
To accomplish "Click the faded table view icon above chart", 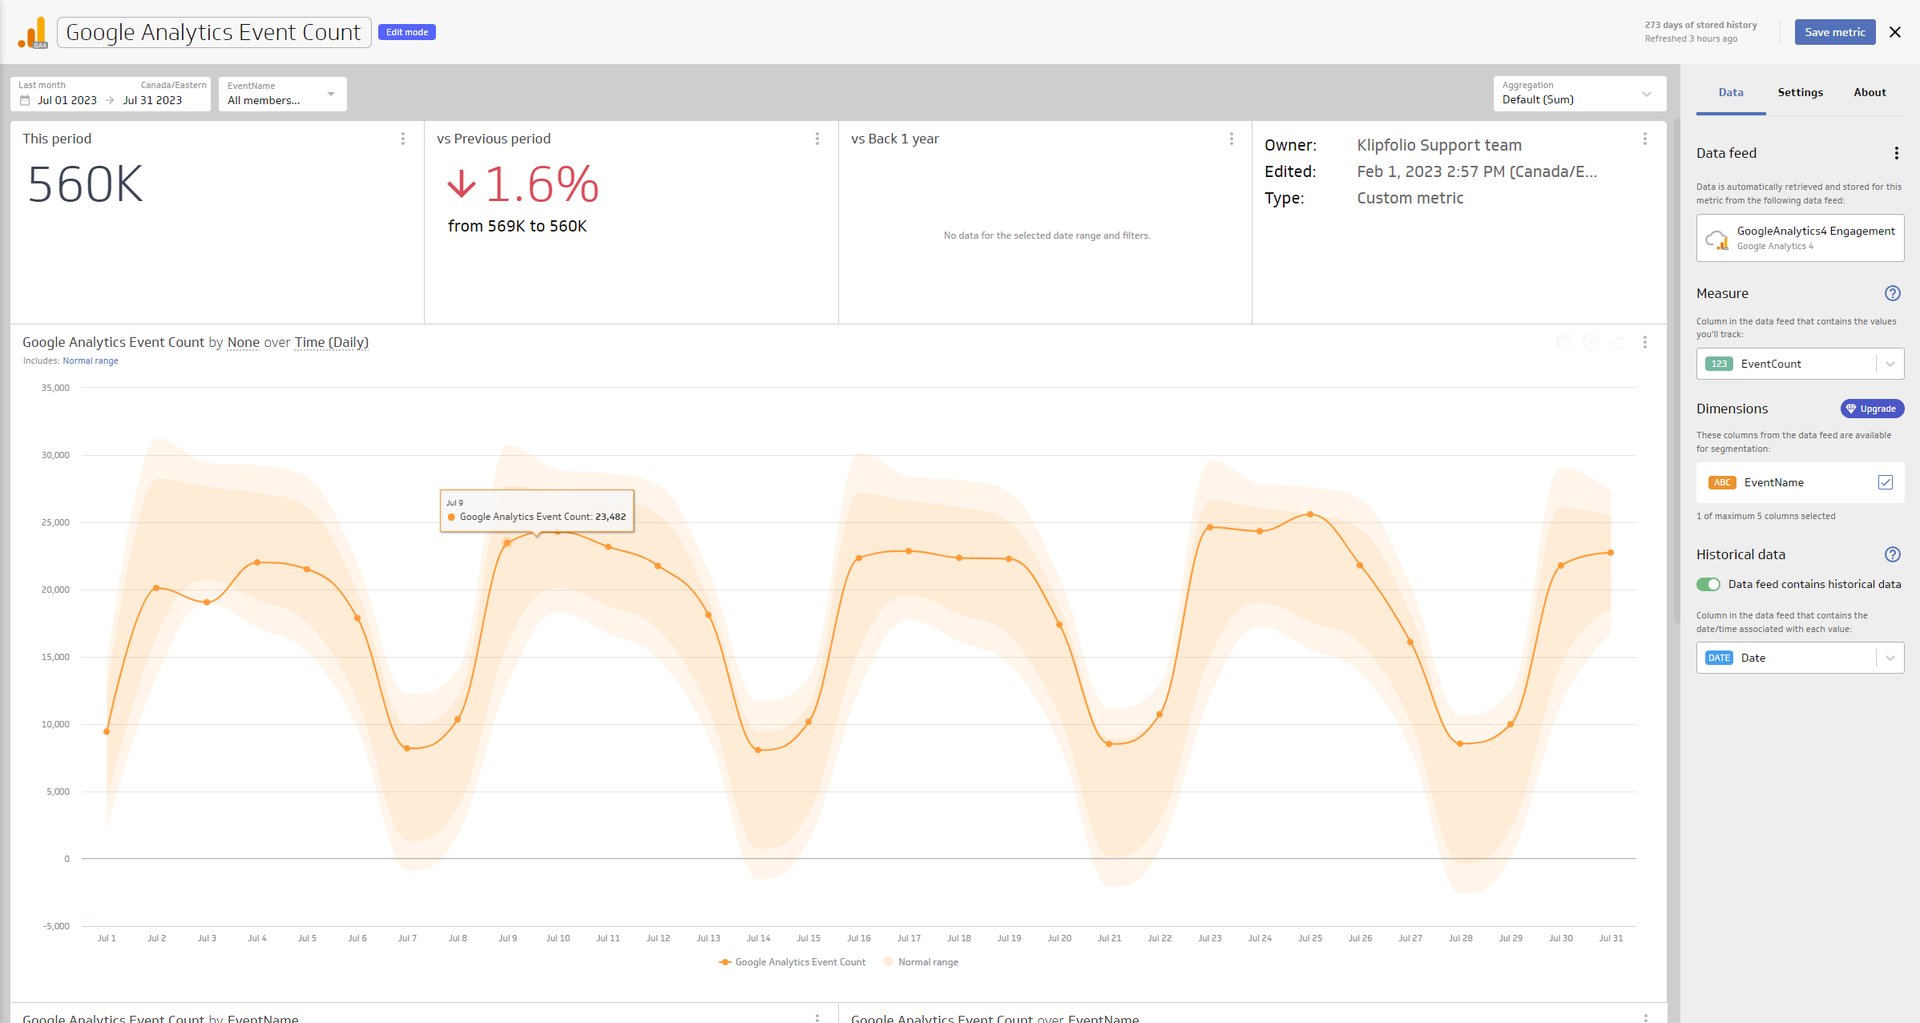I will 1563,342.
